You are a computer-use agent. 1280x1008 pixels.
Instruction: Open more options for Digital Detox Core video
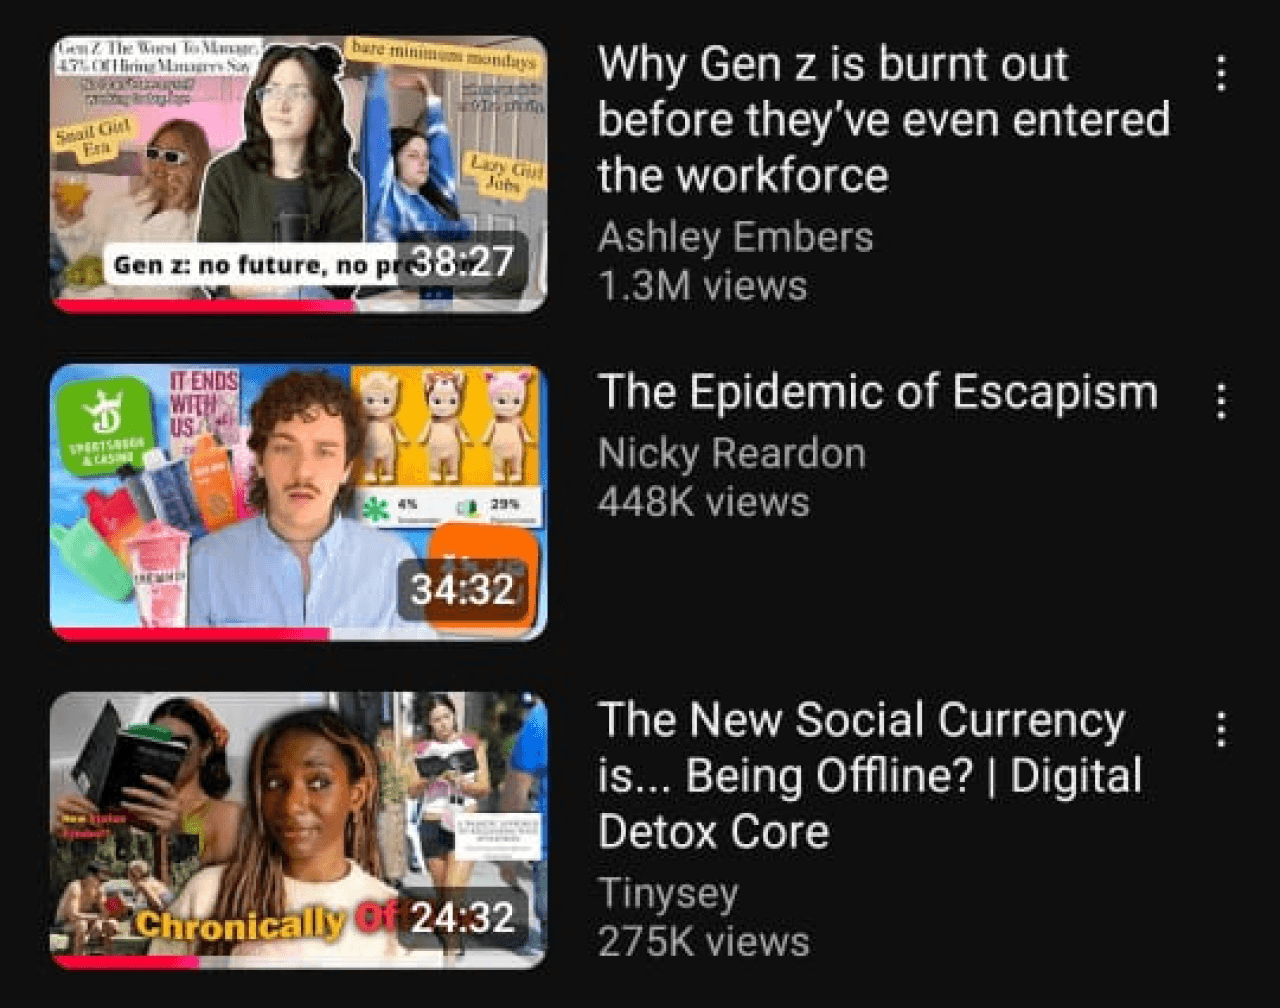click(x=1220, y=729)
